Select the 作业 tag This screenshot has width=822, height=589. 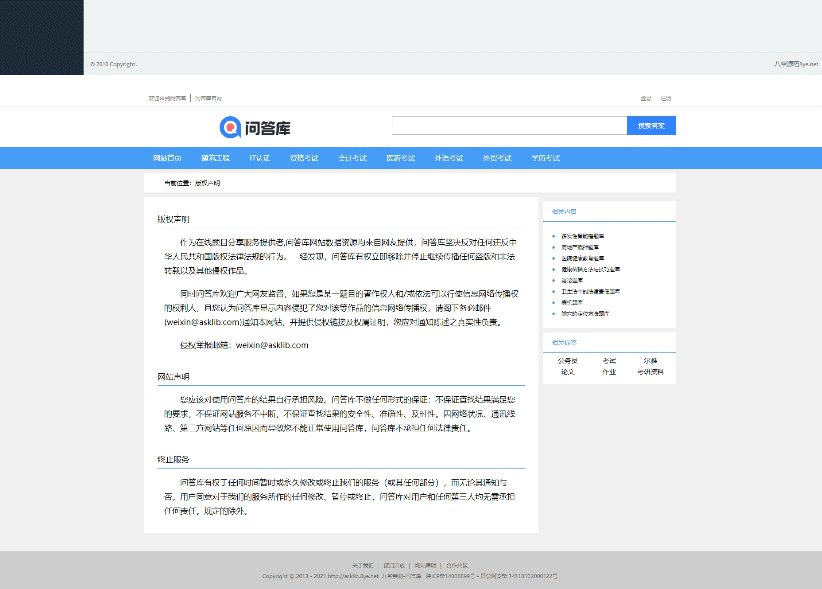click(609, 372)
